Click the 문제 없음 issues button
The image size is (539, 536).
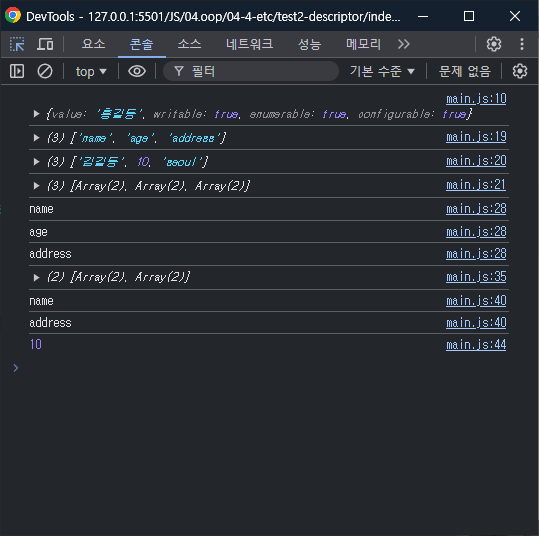click(464, 72)
